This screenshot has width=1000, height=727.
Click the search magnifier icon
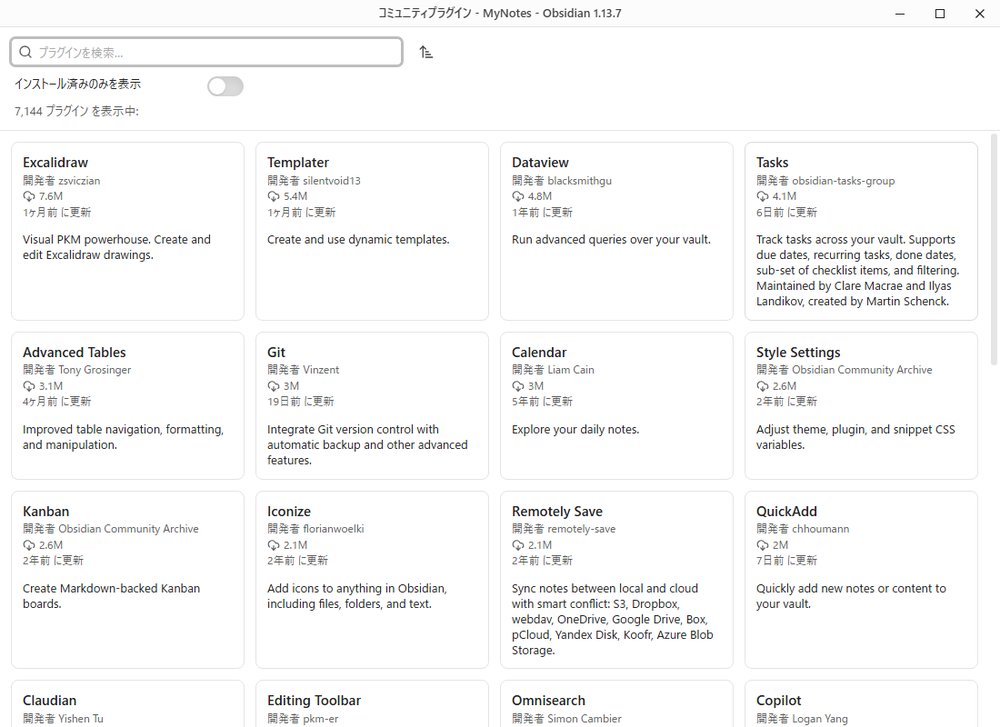pos(26,52)
